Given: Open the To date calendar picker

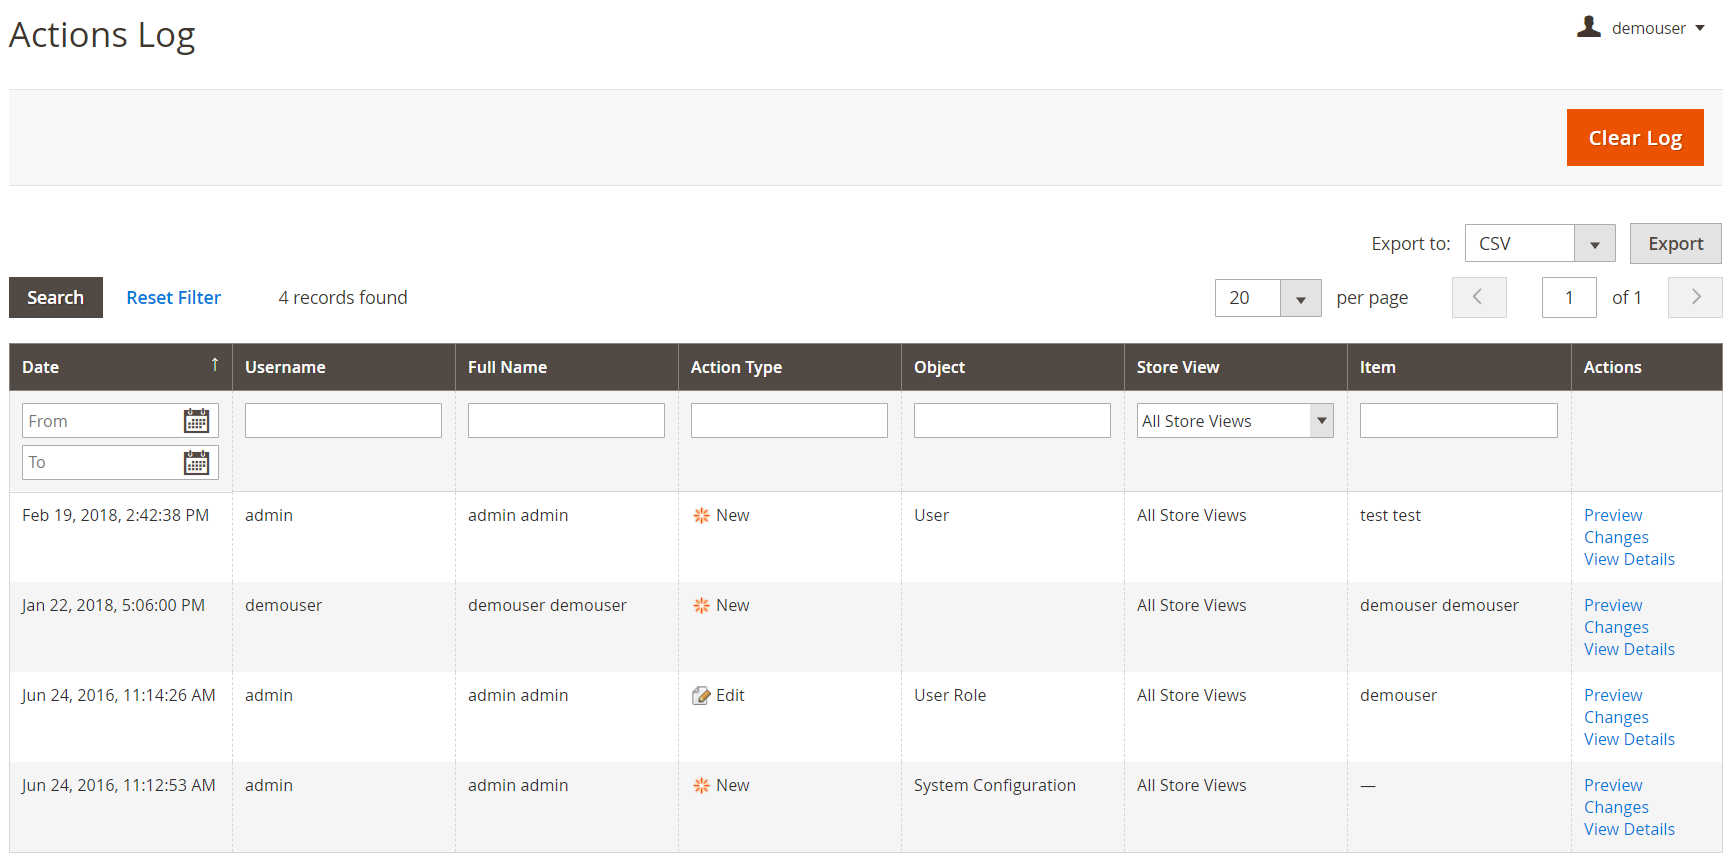Looking at the screenshot, I should coord(196,462).
